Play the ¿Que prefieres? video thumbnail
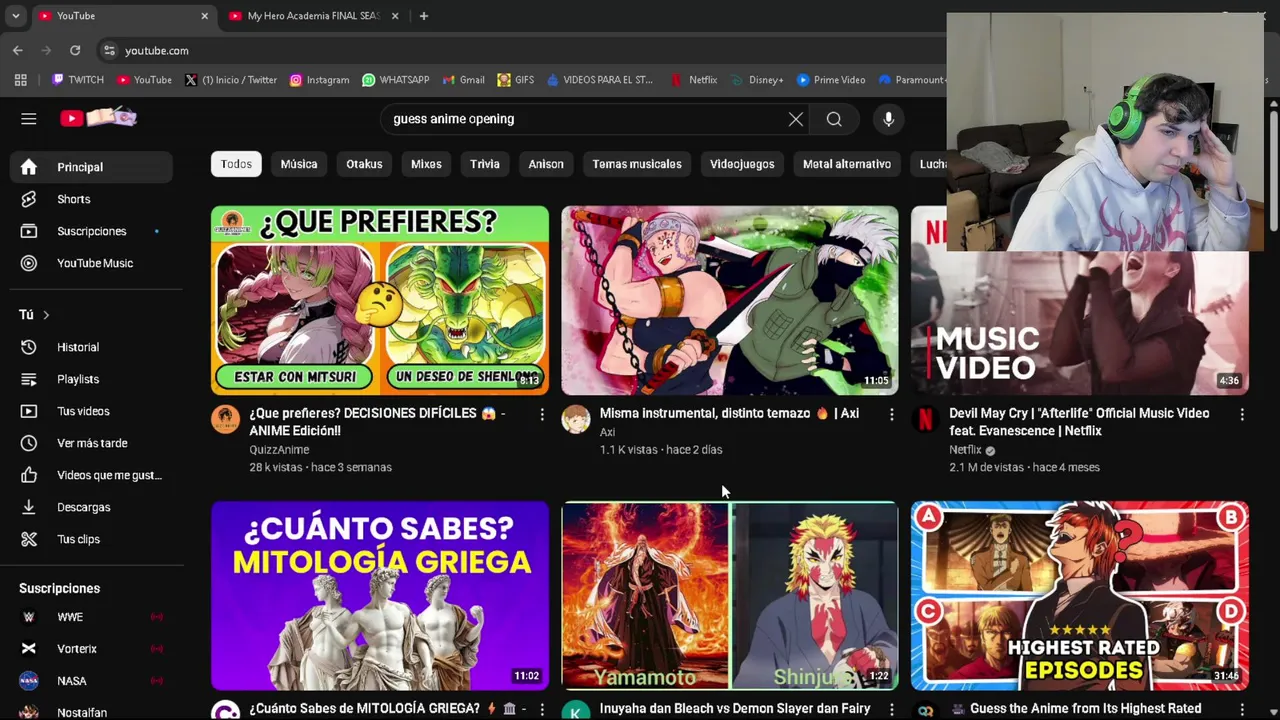The image size is (1280, 720). [380, 300]
